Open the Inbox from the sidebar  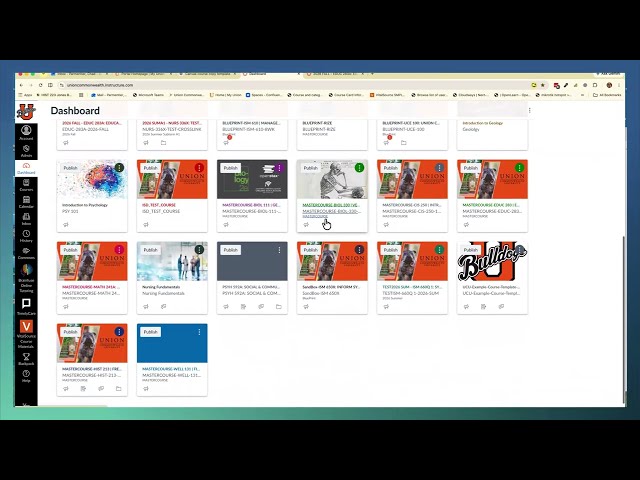(x=26, y=219)
